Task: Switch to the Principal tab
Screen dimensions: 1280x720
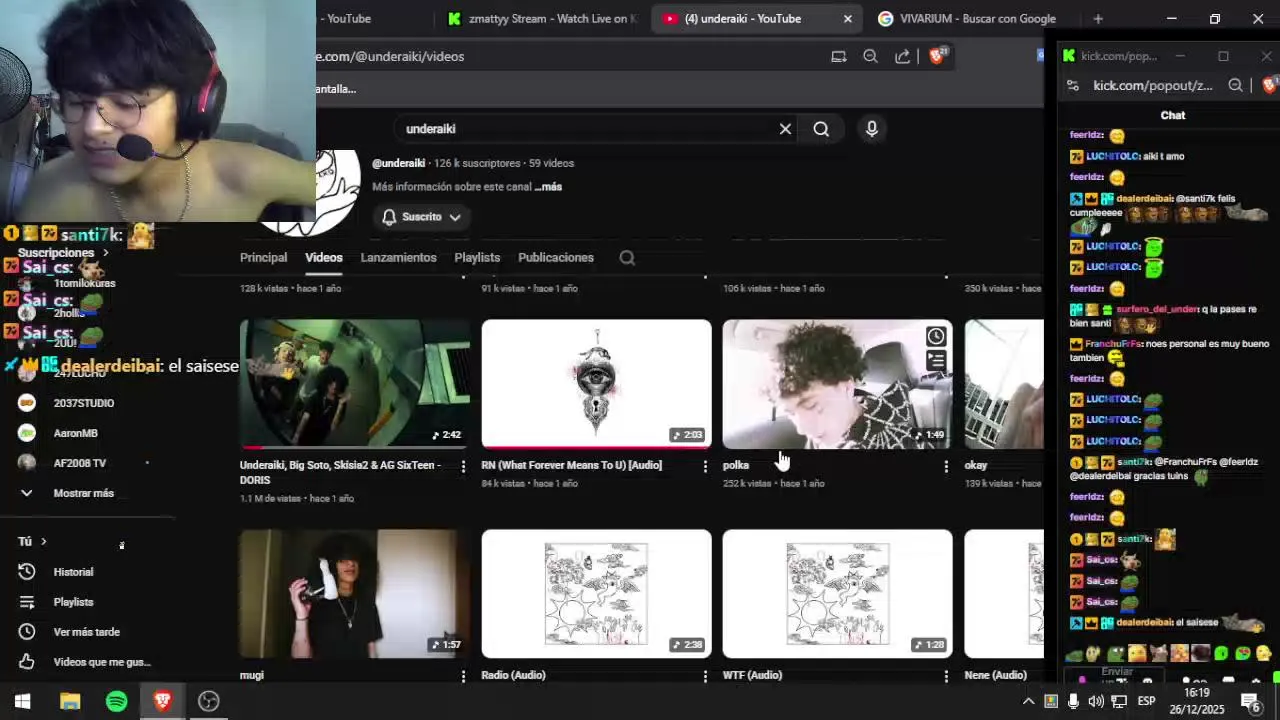Action: click(263, 258)
